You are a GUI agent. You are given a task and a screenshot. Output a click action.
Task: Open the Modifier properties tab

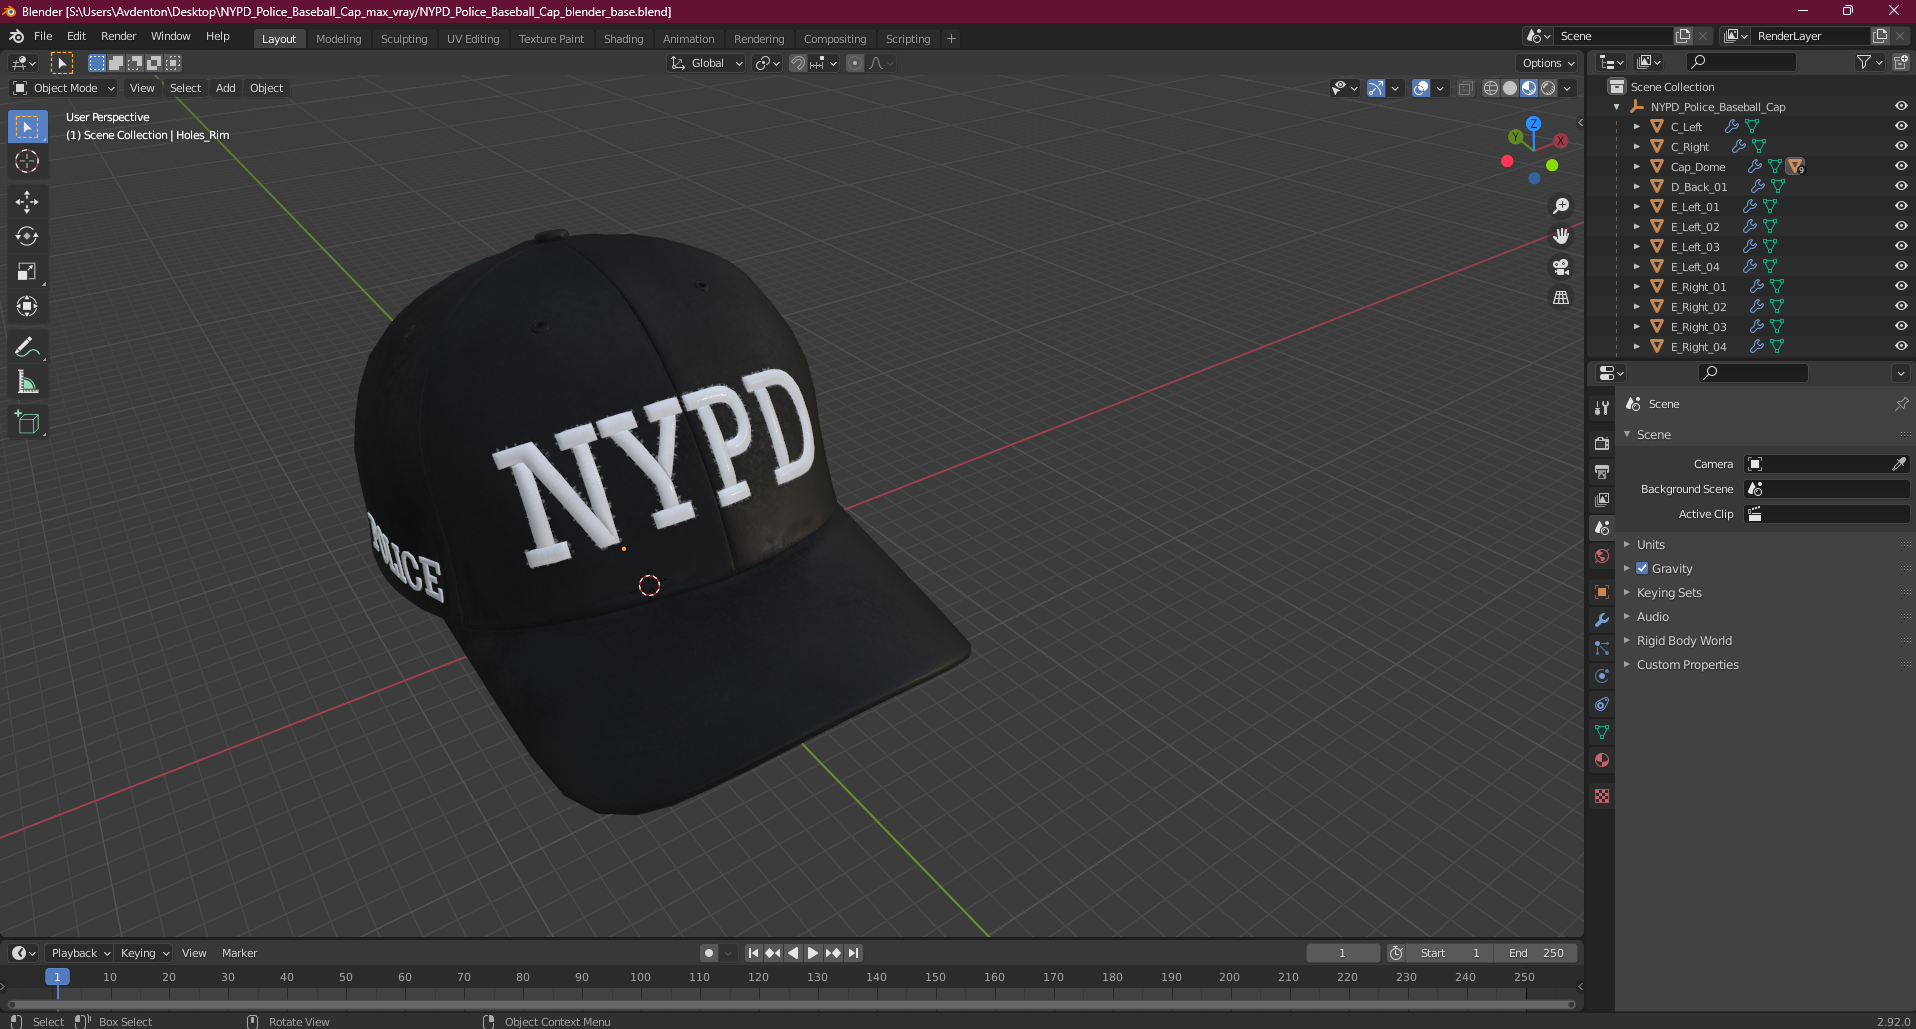pyautogui.click(x=1602, y=620)
